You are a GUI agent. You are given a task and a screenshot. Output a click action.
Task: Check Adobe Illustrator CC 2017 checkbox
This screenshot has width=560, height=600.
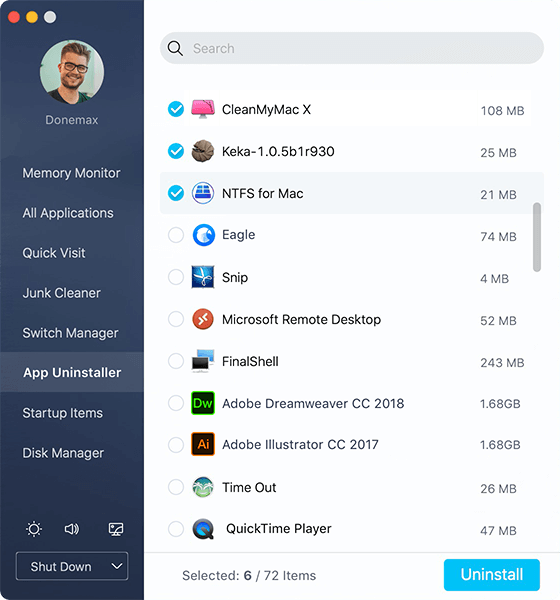click(176, 445)
